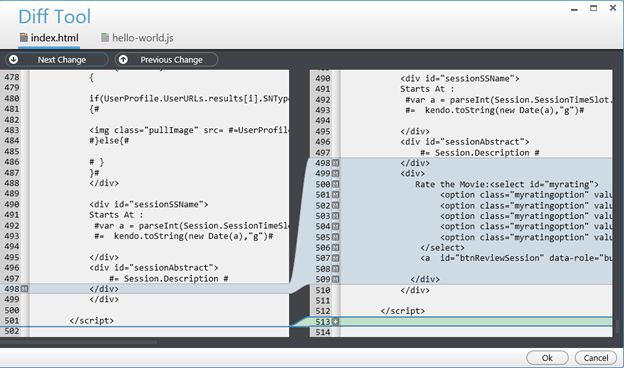Click change marker on right line 508
This screenshot has height=368, width=624.
click(335, 269)
